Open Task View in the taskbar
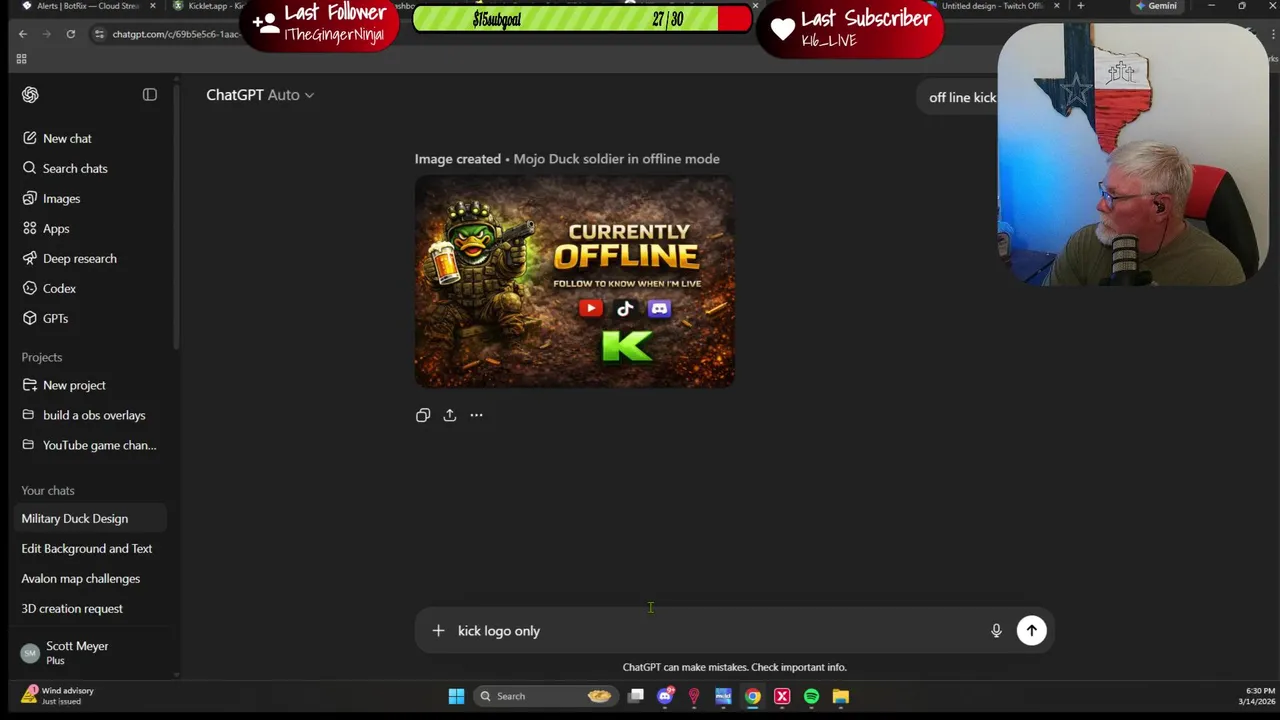Image resolution: width=1280 pixels, height=720 pixels. [636, 696]
